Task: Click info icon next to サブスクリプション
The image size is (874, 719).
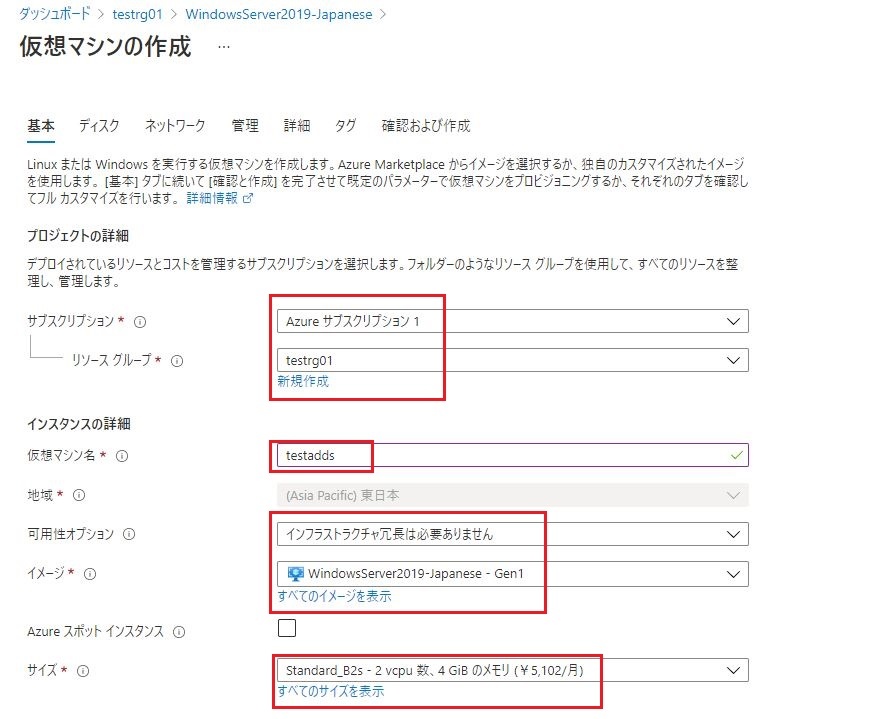Action: point(140,322)
